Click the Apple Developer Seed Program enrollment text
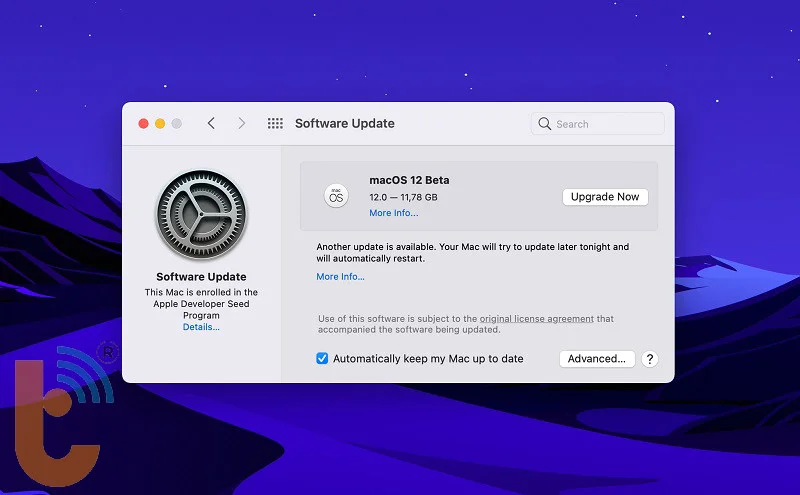 tap(201, 304)
